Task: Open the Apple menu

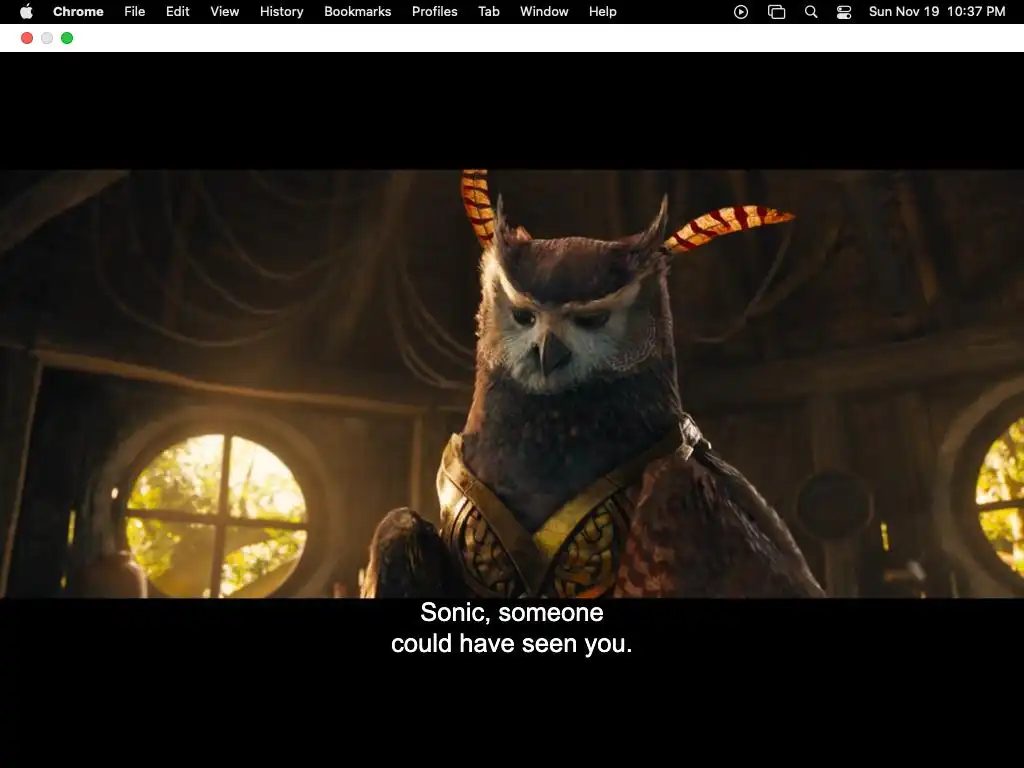Action: 26,12
